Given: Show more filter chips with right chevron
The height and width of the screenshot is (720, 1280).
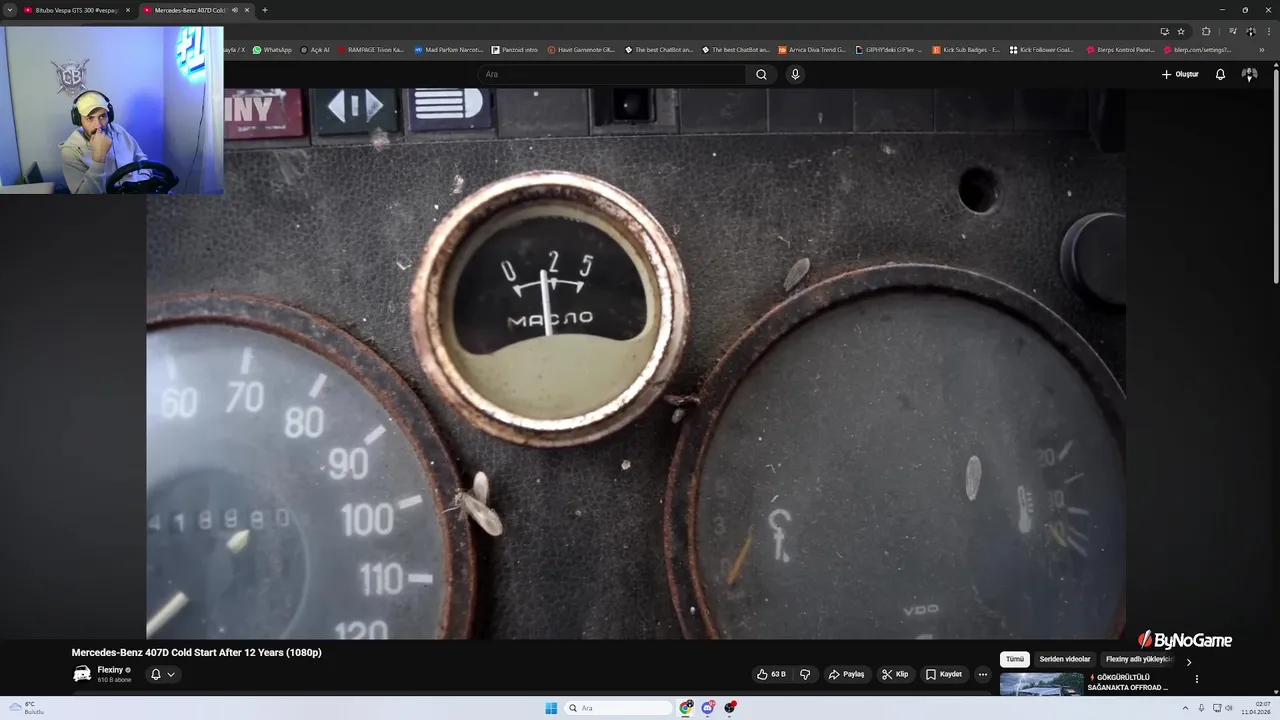Looking at the screenshot, I should [1189, 661].
